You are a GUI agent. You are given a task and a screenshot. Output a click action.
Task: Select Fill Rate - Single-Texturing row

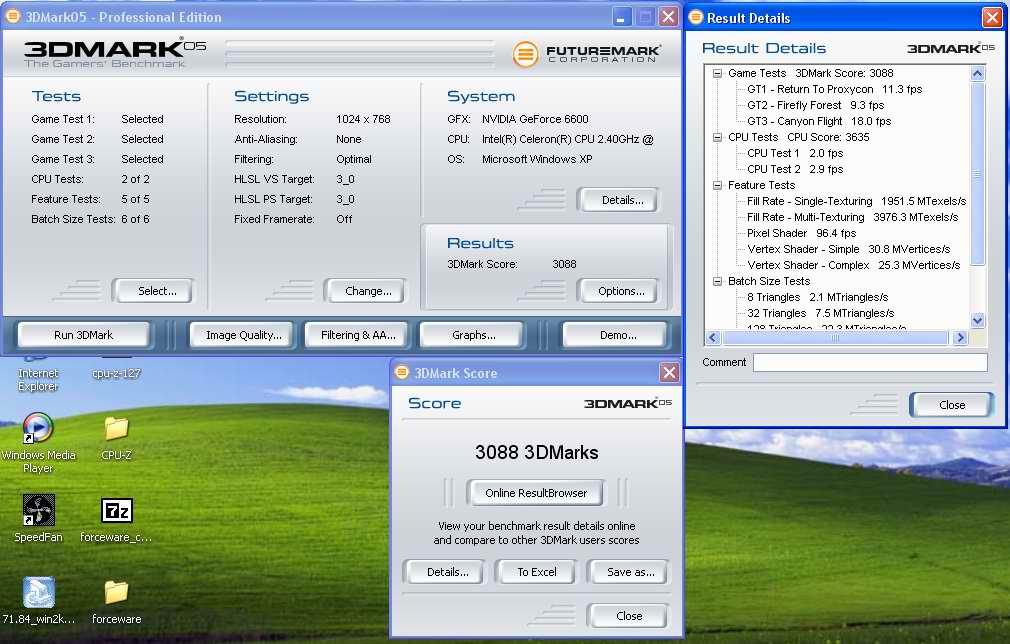856,202
